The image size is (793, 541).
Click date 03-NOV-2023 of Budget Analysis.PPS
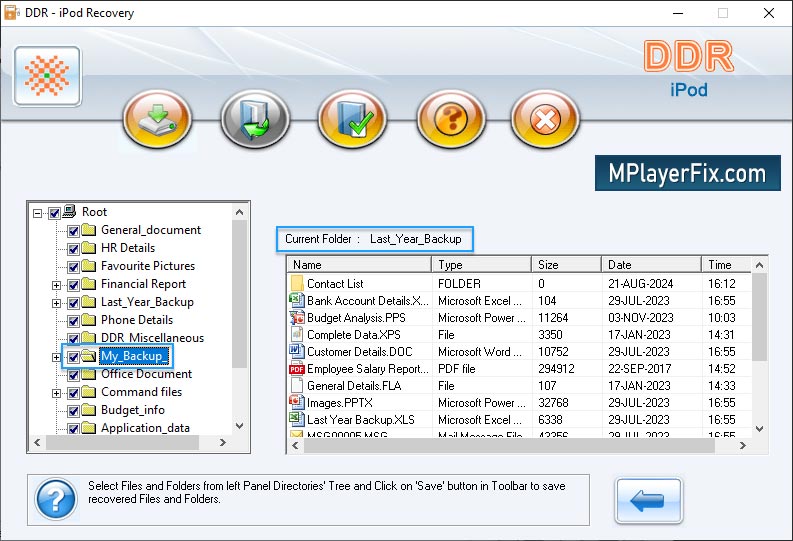(x=641, y=318)
